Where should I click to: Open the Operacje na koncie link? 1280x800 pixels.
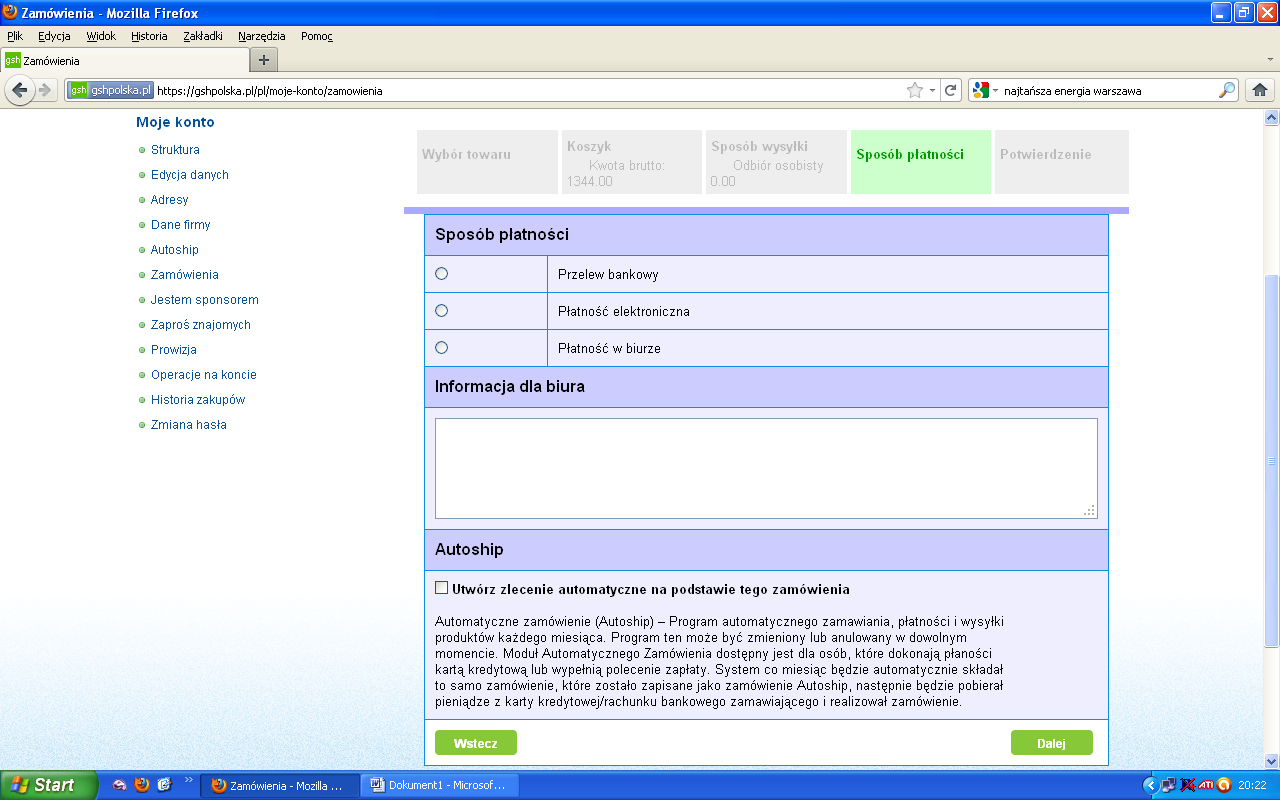(204, 375)
